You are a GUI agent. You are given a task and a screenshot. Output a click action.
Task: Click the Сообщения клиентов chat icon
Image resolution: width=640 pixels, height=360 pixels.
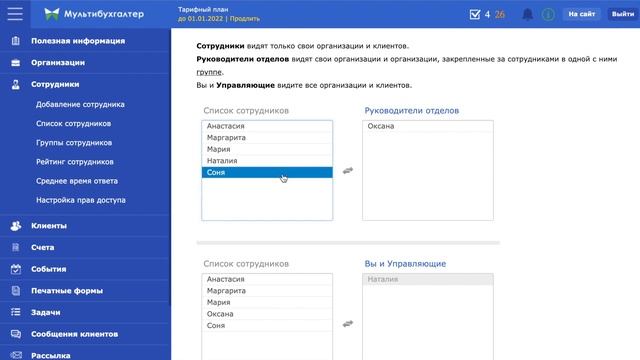click(16, 334)
